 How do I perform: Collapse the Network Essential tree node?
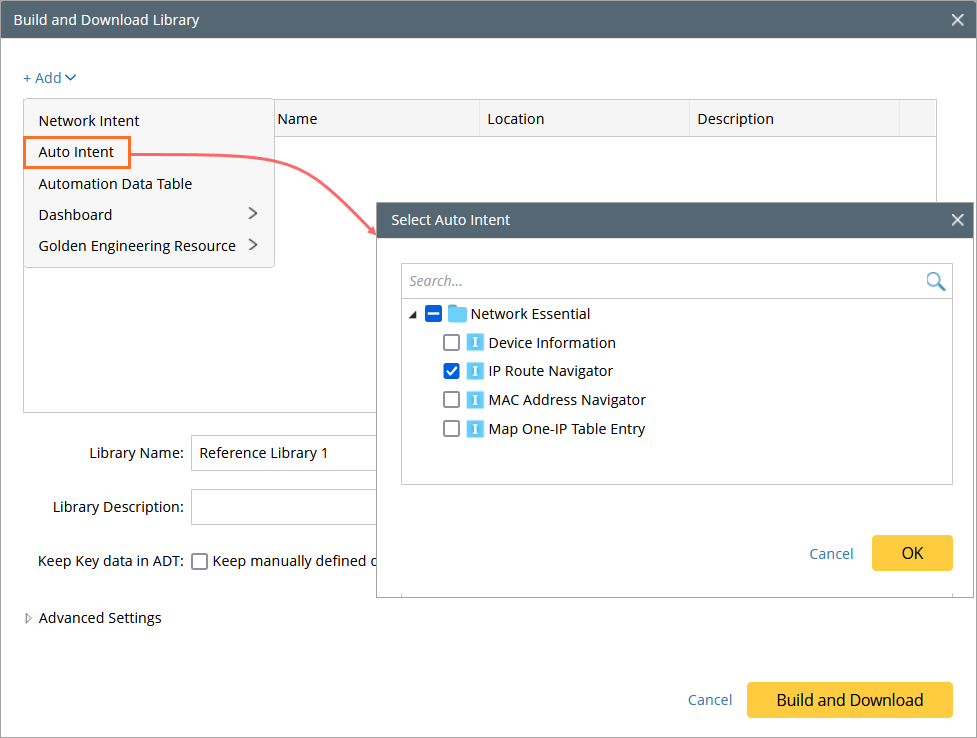(x=413, y=314)
